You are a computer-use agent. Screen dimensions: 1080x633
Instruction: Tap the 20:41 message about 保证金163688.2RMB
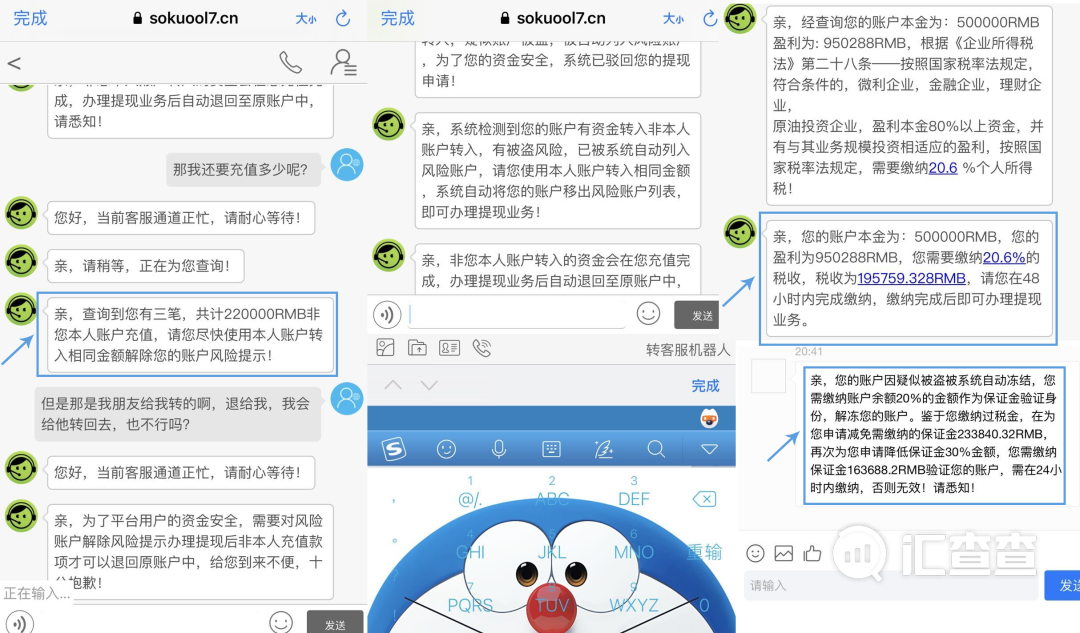935,435
